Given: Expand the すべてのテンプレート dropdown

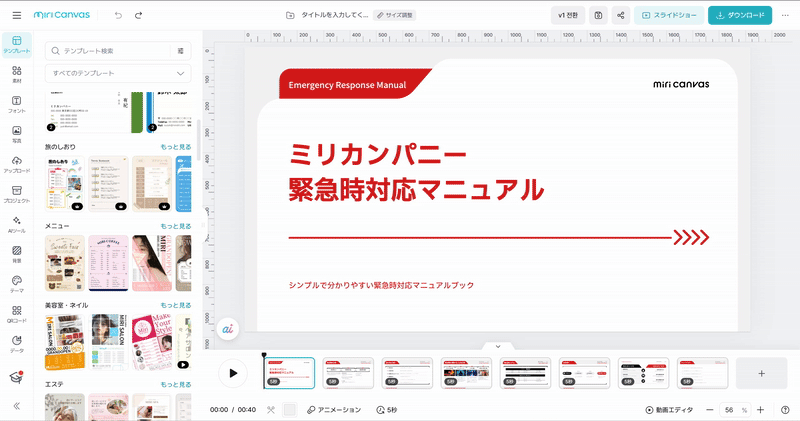Looking at the screenshot, I should point(118,73).
